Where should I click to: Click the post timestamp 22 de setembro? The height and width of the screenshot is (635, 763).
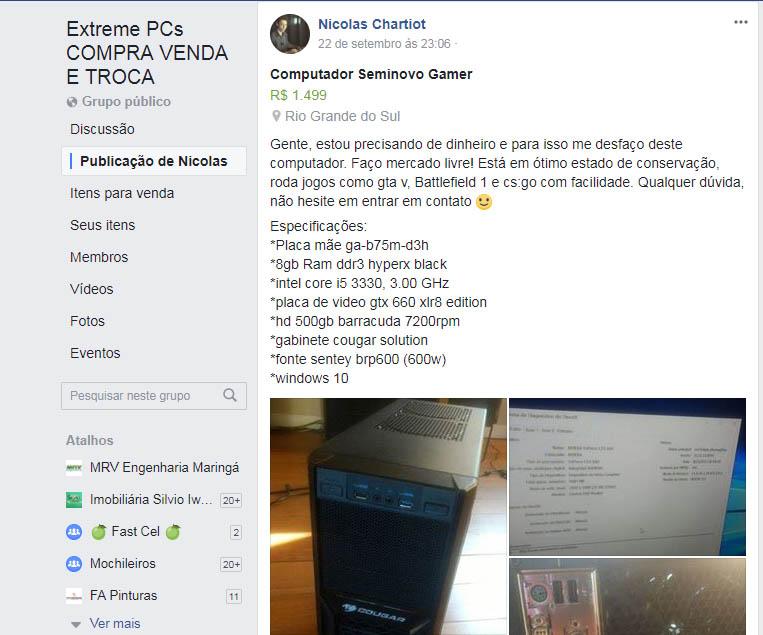pyautogui.click(x=384, y=44)
